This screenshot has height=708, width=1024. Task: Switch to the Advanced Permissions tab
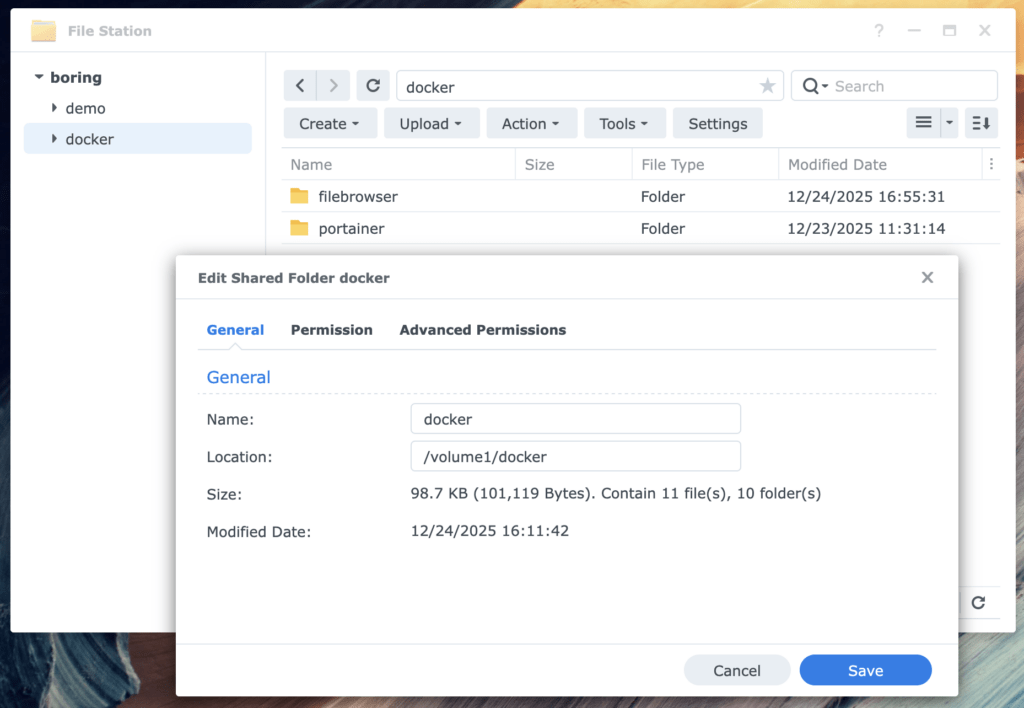pyautogui.click(x=483, y=330)
